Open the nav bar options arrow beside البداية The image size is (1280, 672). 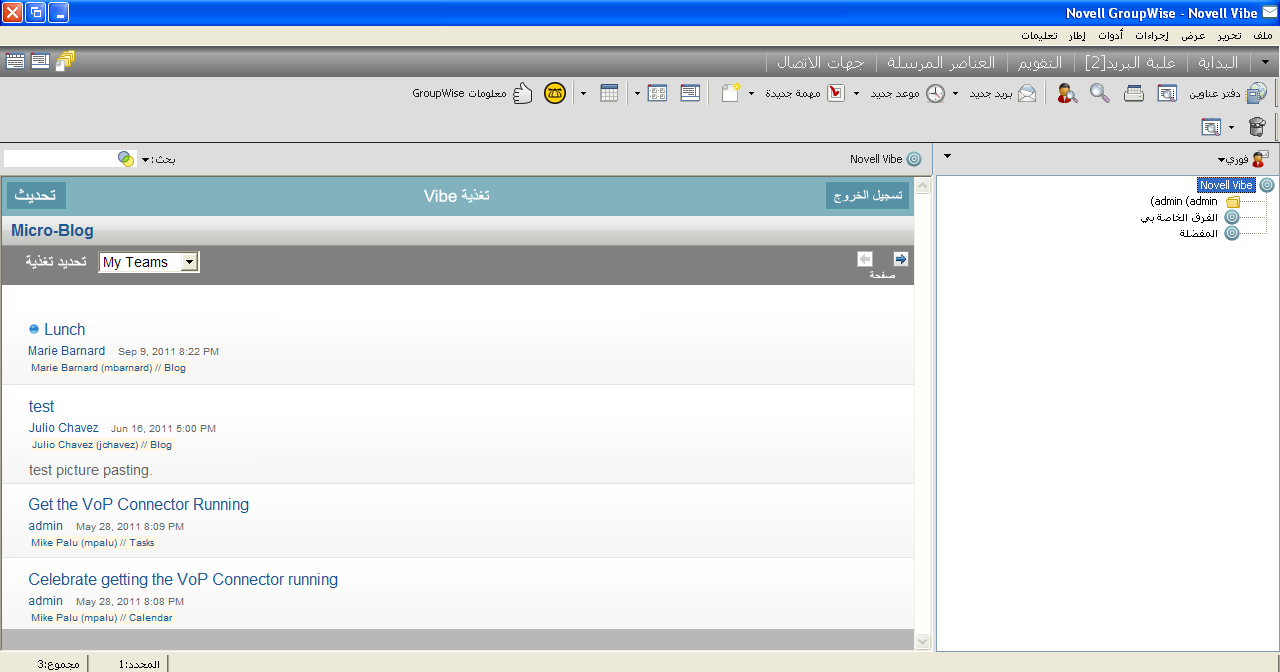tap(1265, 62)
